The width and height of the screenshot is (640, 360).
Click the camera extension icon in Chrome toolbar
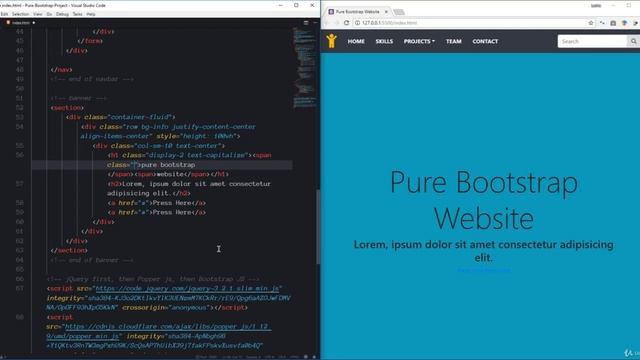click(613, 23)
